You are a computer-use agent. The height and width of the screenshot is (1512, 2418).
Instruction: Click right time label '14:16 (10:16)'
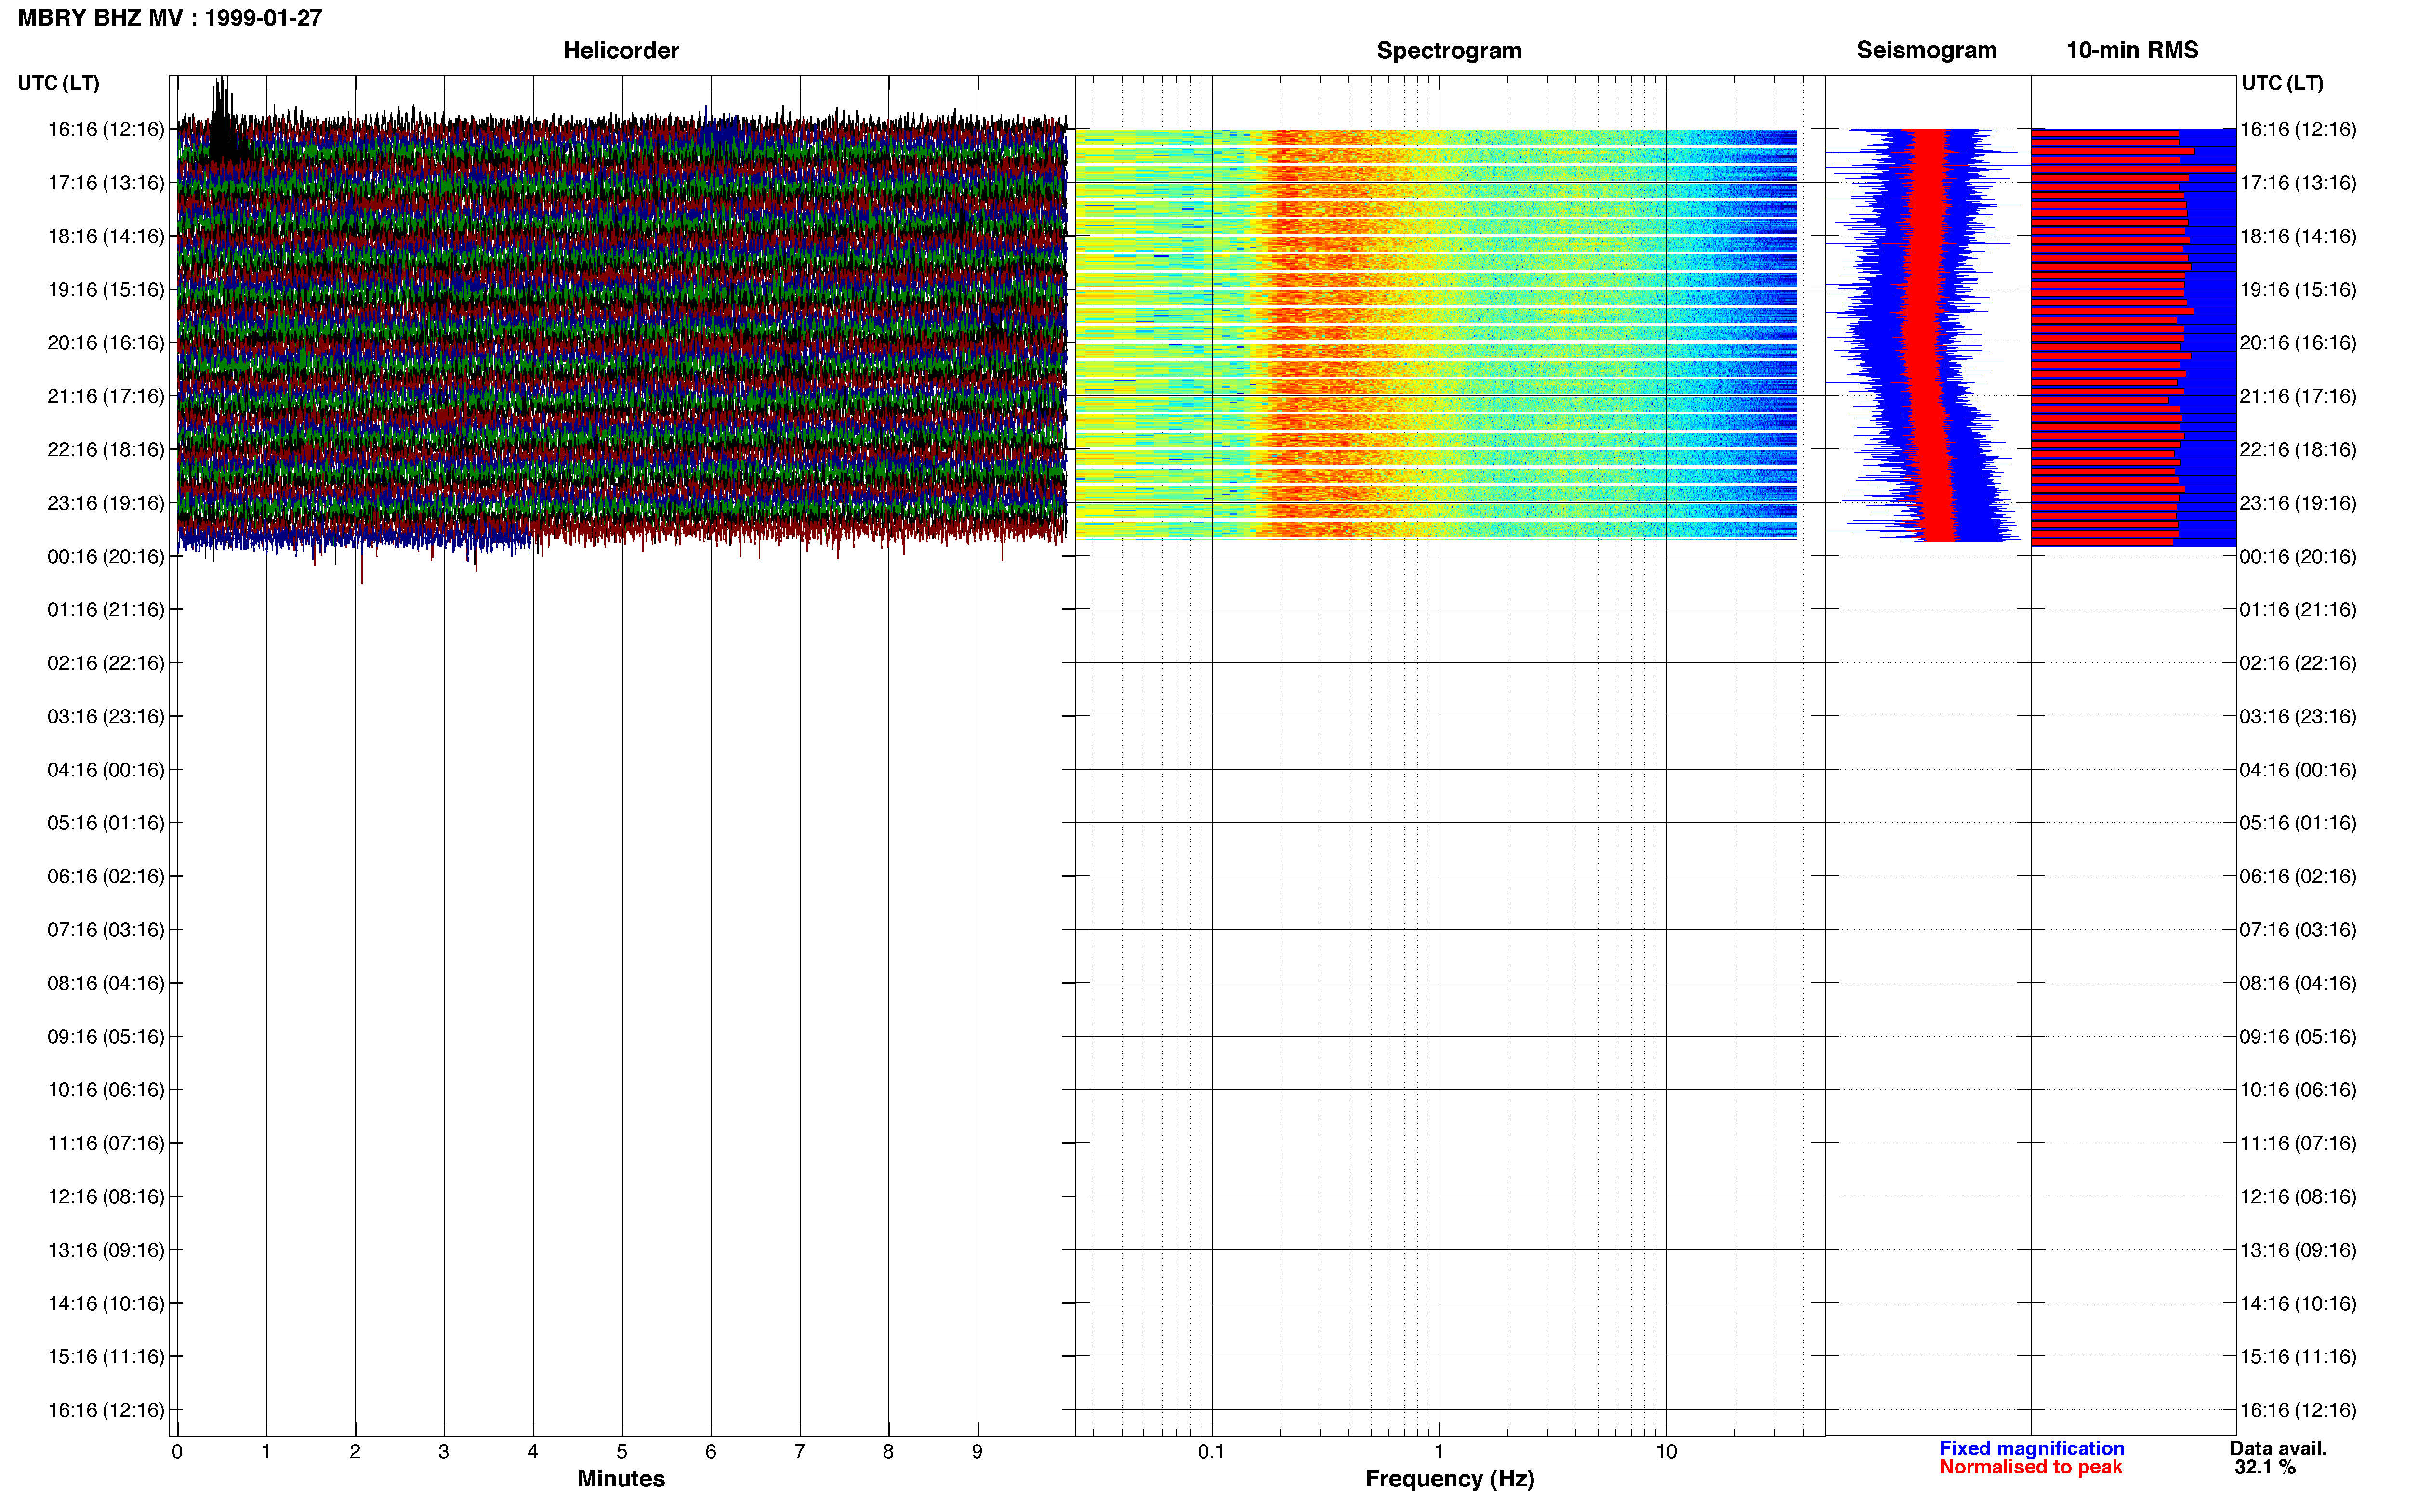tap(2298, 1303)
